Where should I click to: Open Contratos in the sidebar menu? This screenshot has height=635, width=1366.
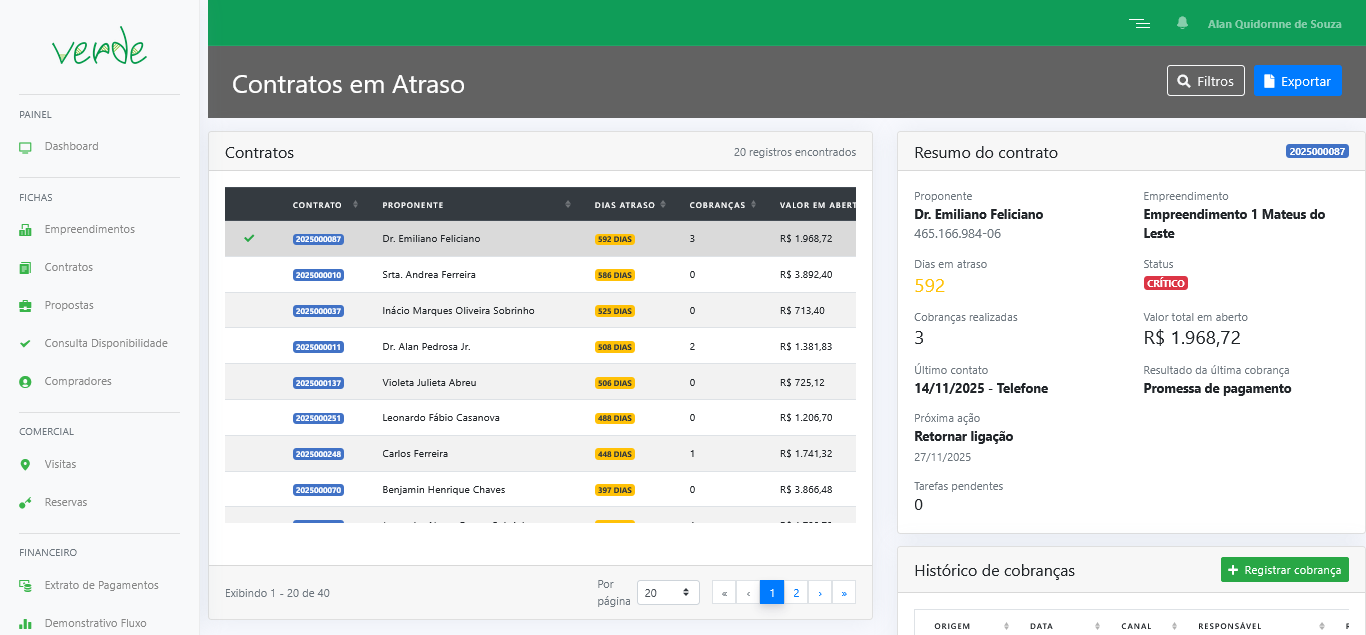[68, 268]
